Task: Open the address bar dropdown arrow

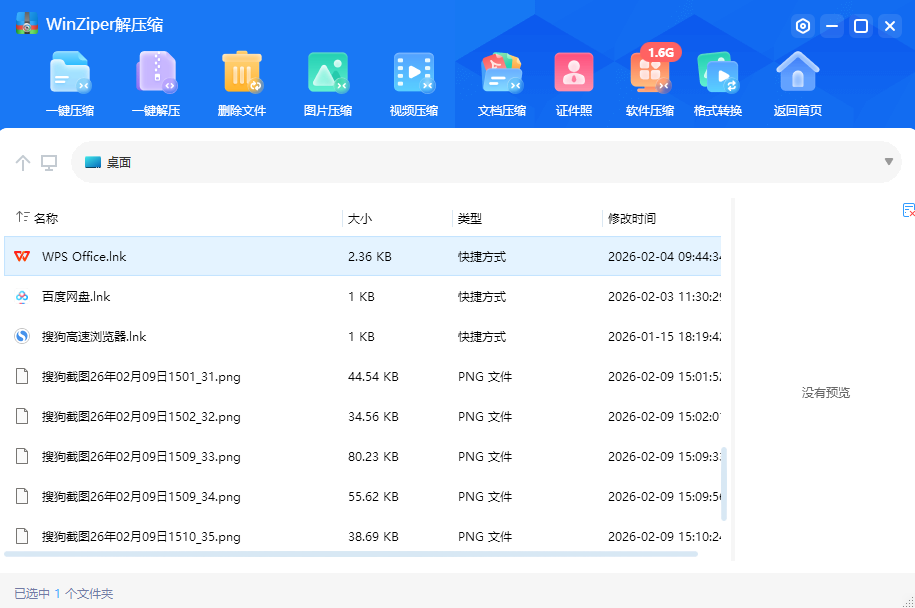Action: tap(888, 161)
